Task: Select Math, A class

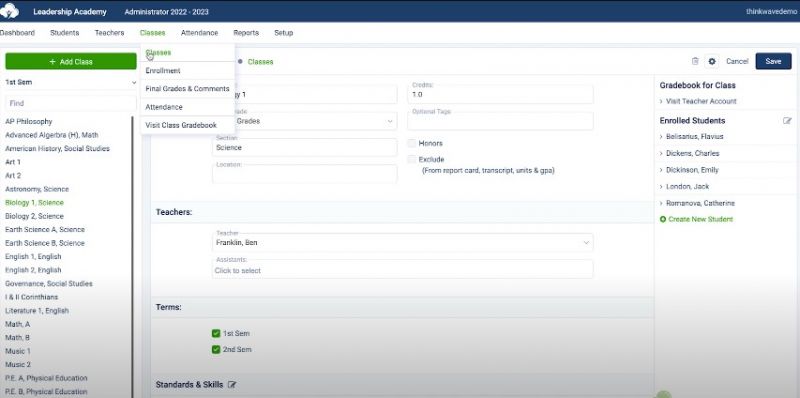Action: pyautogui.click(x=17, y=324)
